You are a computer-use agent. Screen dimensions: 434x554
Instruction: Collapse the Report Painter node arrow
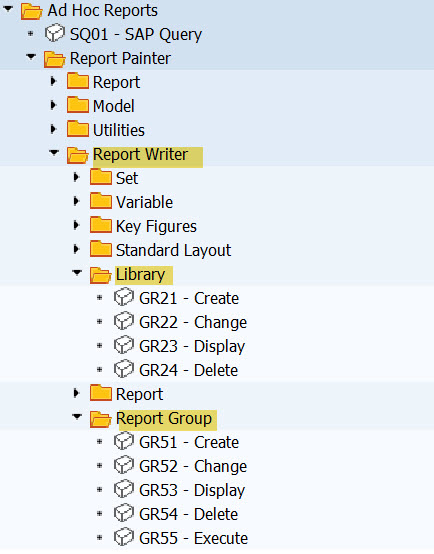tap(31, 57)
